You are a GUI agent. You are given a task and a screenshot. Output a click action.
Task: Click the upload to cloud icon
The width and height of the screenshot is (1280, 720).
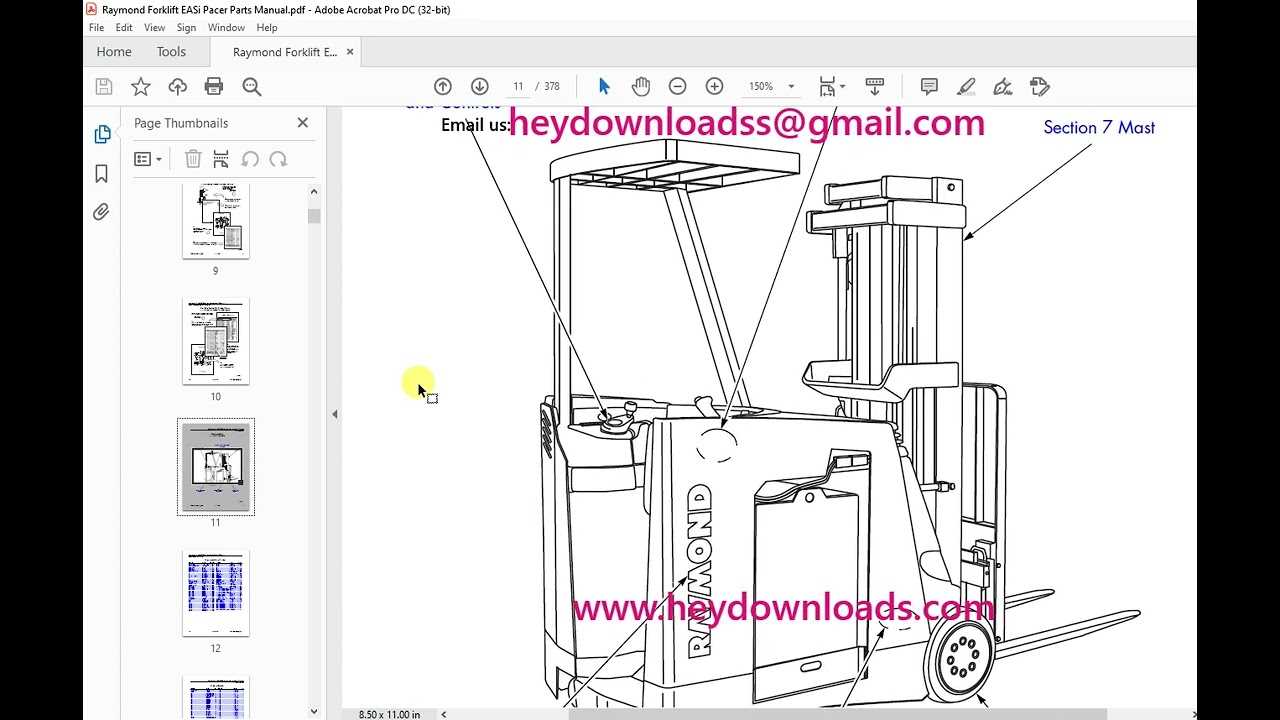177,87
